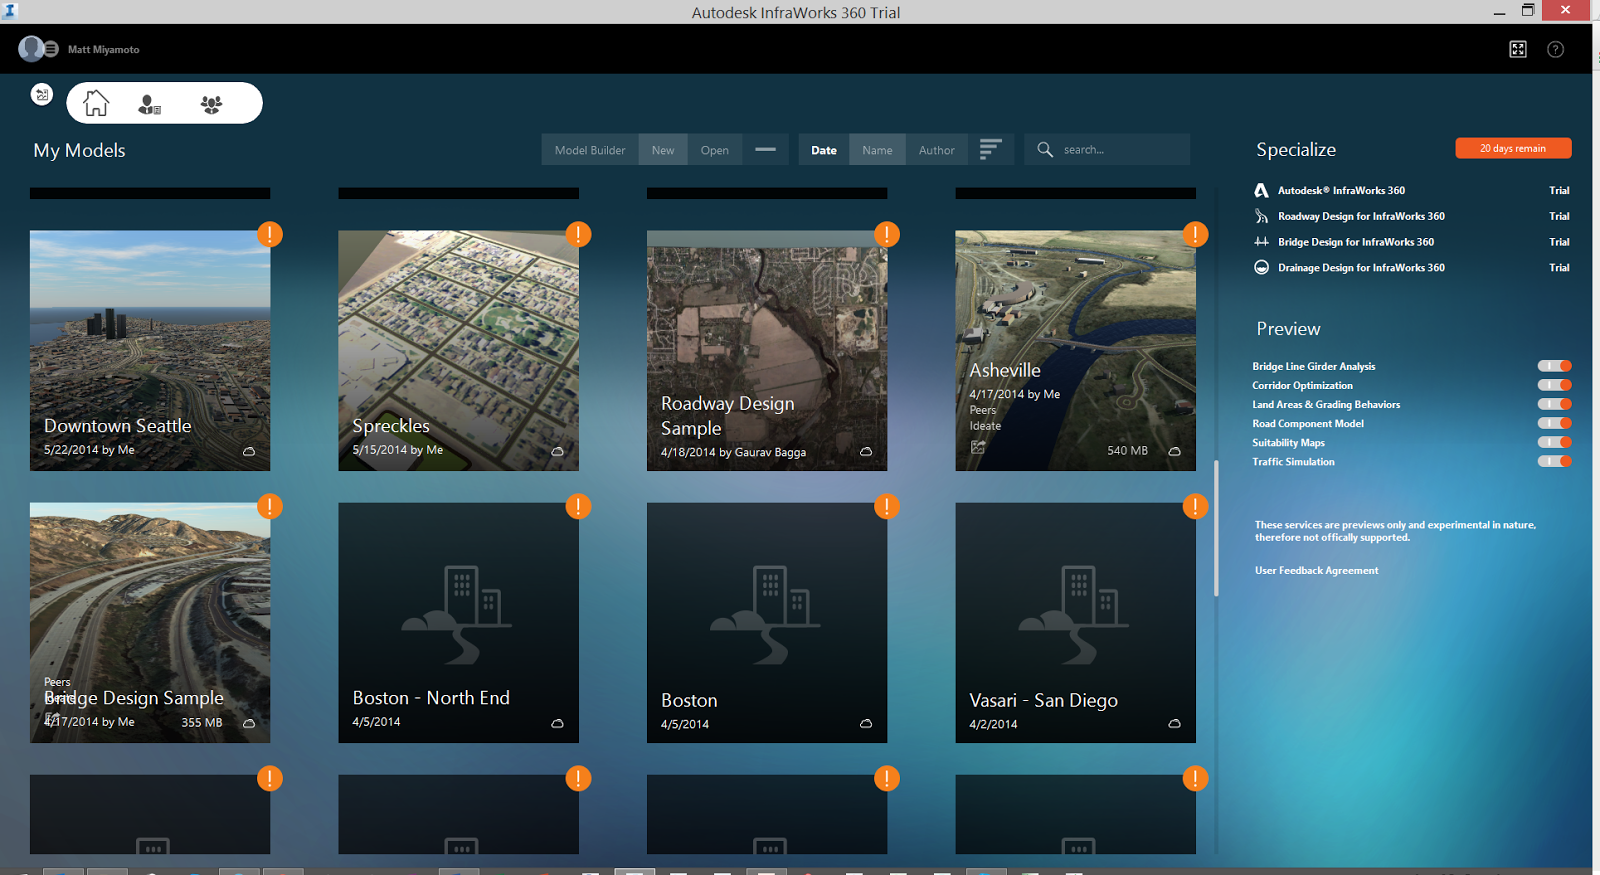Click the warning badge on Spreckles

[x=578, y=234]
